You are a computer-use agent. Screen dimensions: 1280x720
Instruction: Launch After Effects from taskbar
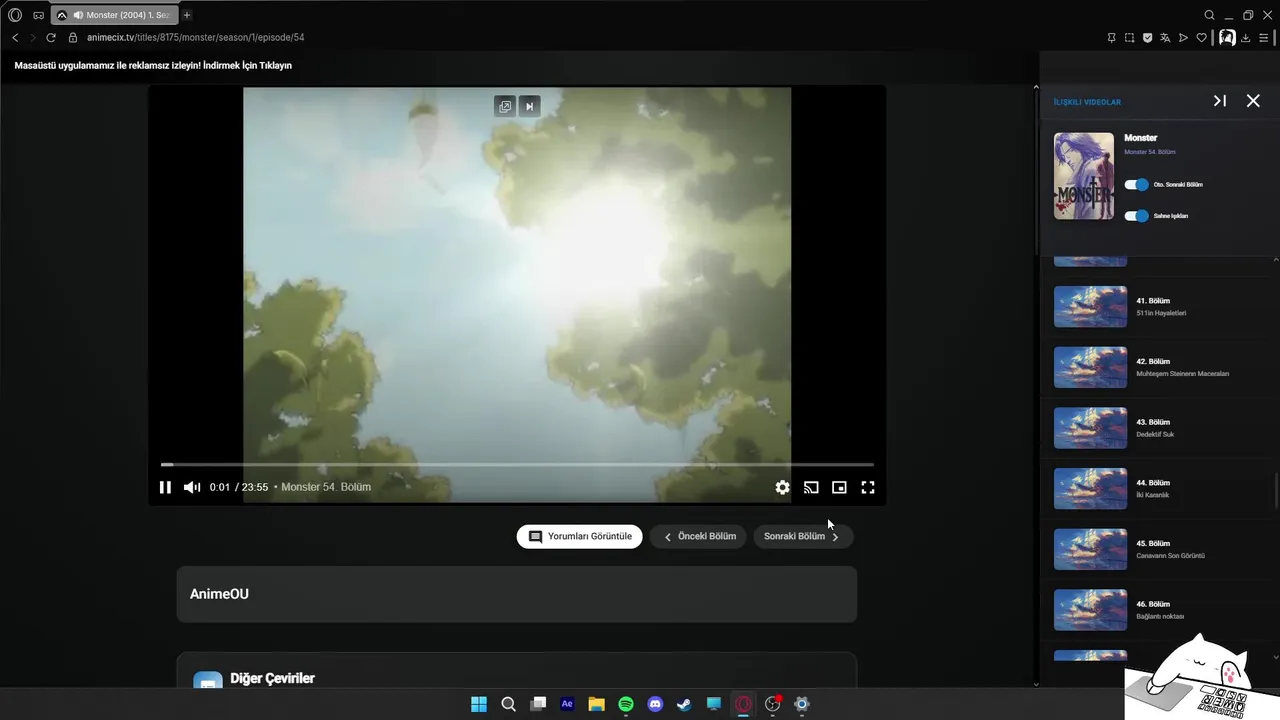(567, 704)
